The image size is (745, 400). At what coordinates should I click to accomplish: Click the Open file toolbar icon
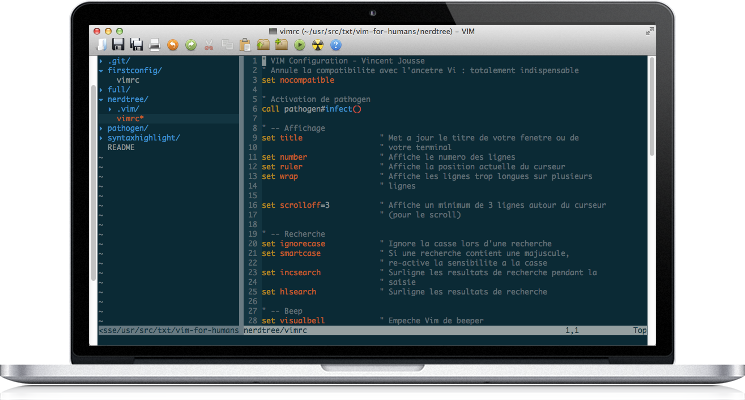[x=102, y=45]
